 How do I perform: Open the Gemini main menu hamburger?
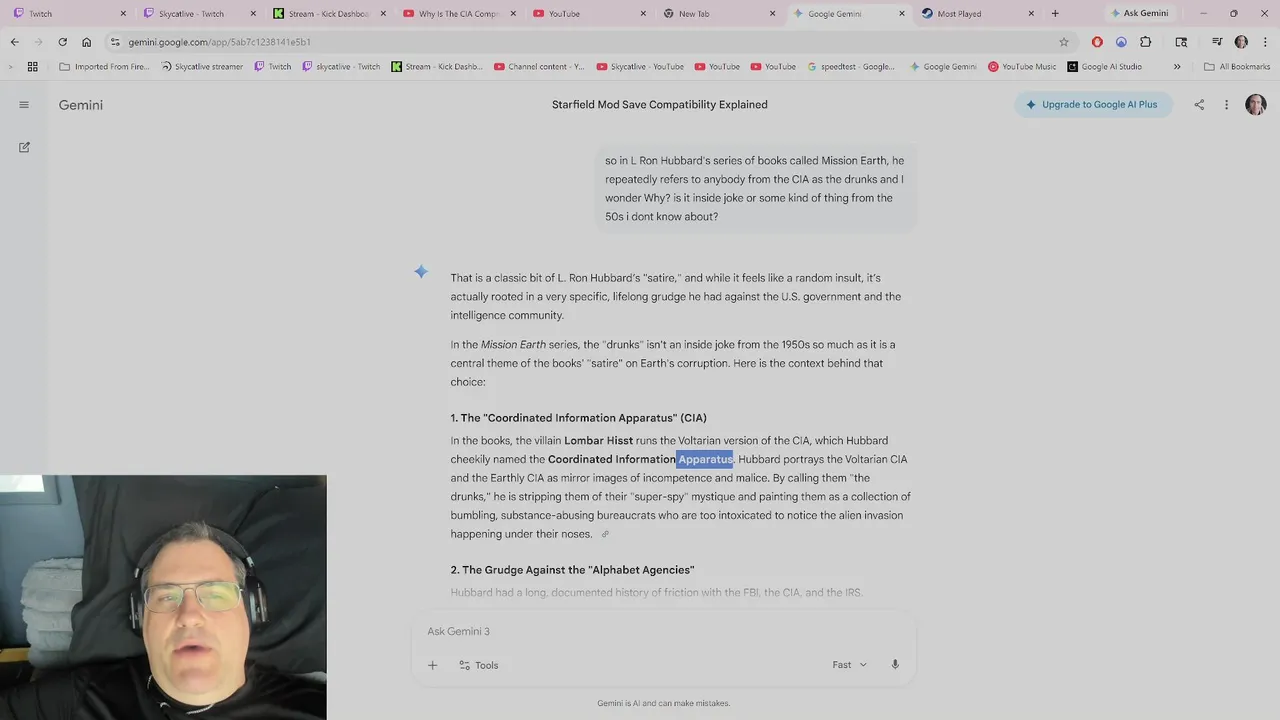pyautogui.click(x=24, y=105)
